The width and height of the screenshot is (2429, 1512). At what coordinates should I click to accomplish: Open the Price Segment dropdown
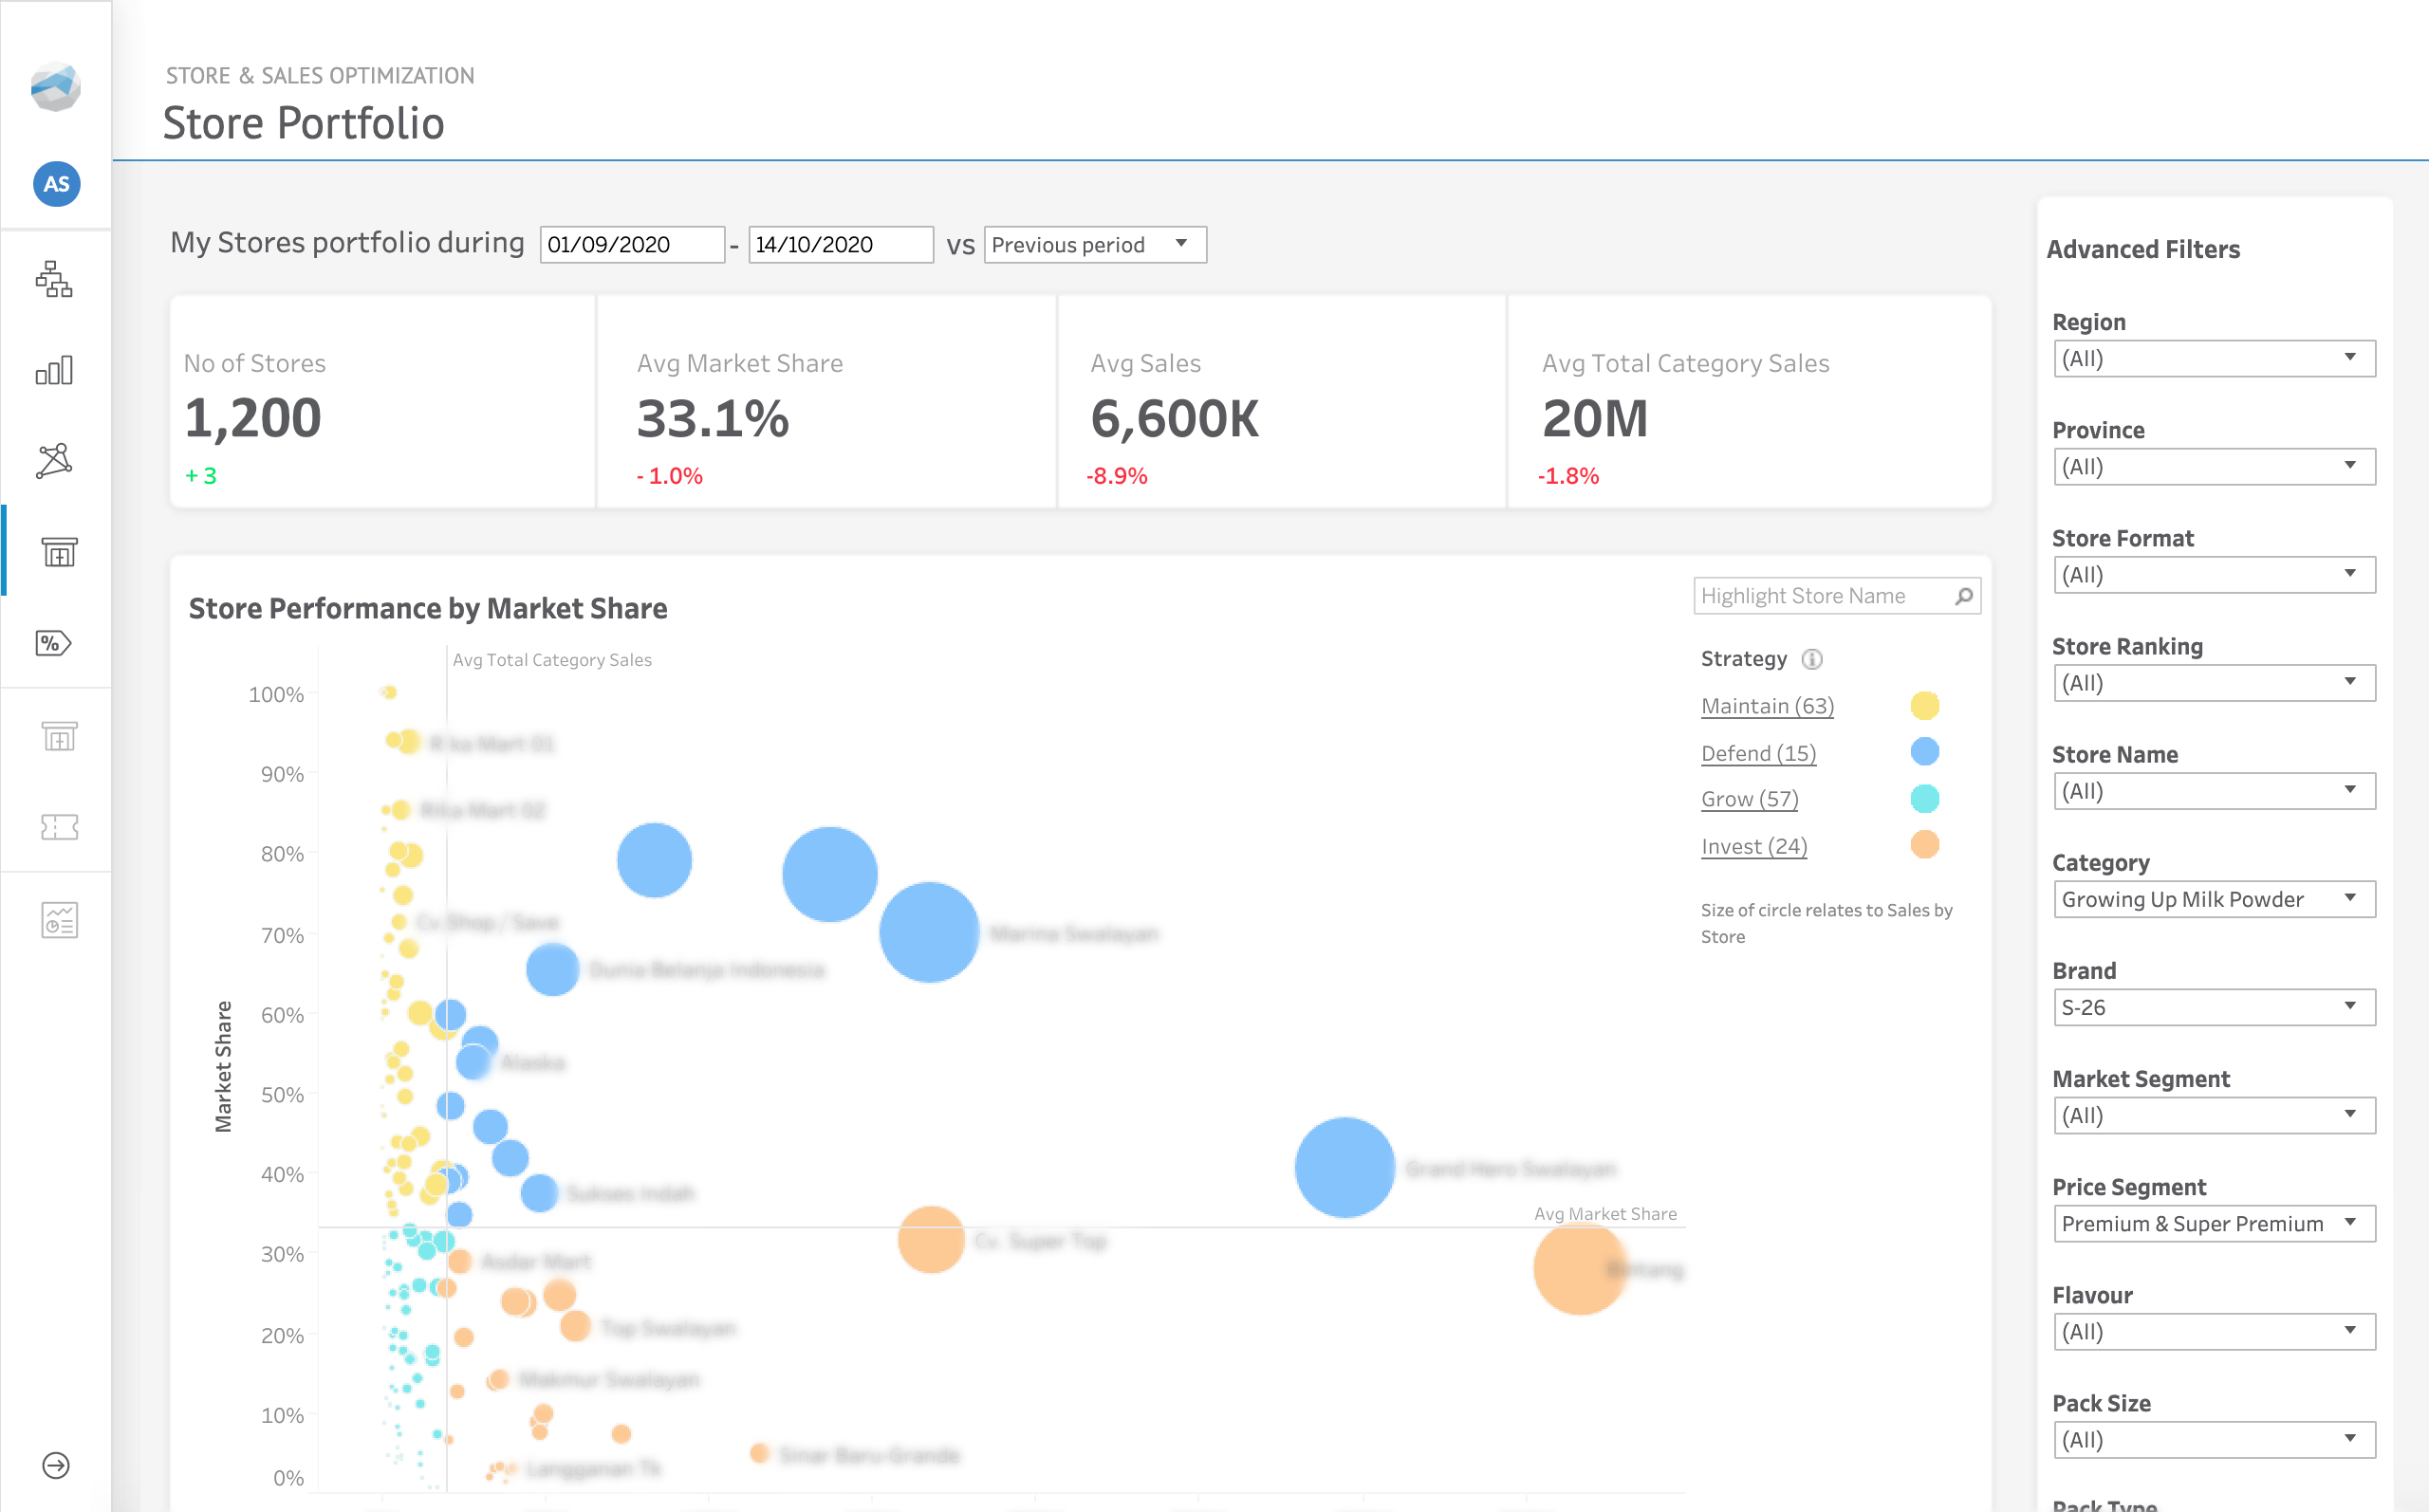click(x=2214, y=1223)
